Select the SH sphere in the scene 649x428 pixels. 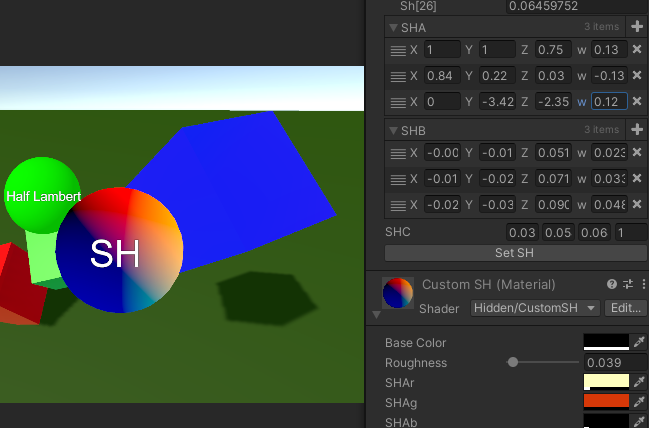pyautogui.click(x=119, y=250)
